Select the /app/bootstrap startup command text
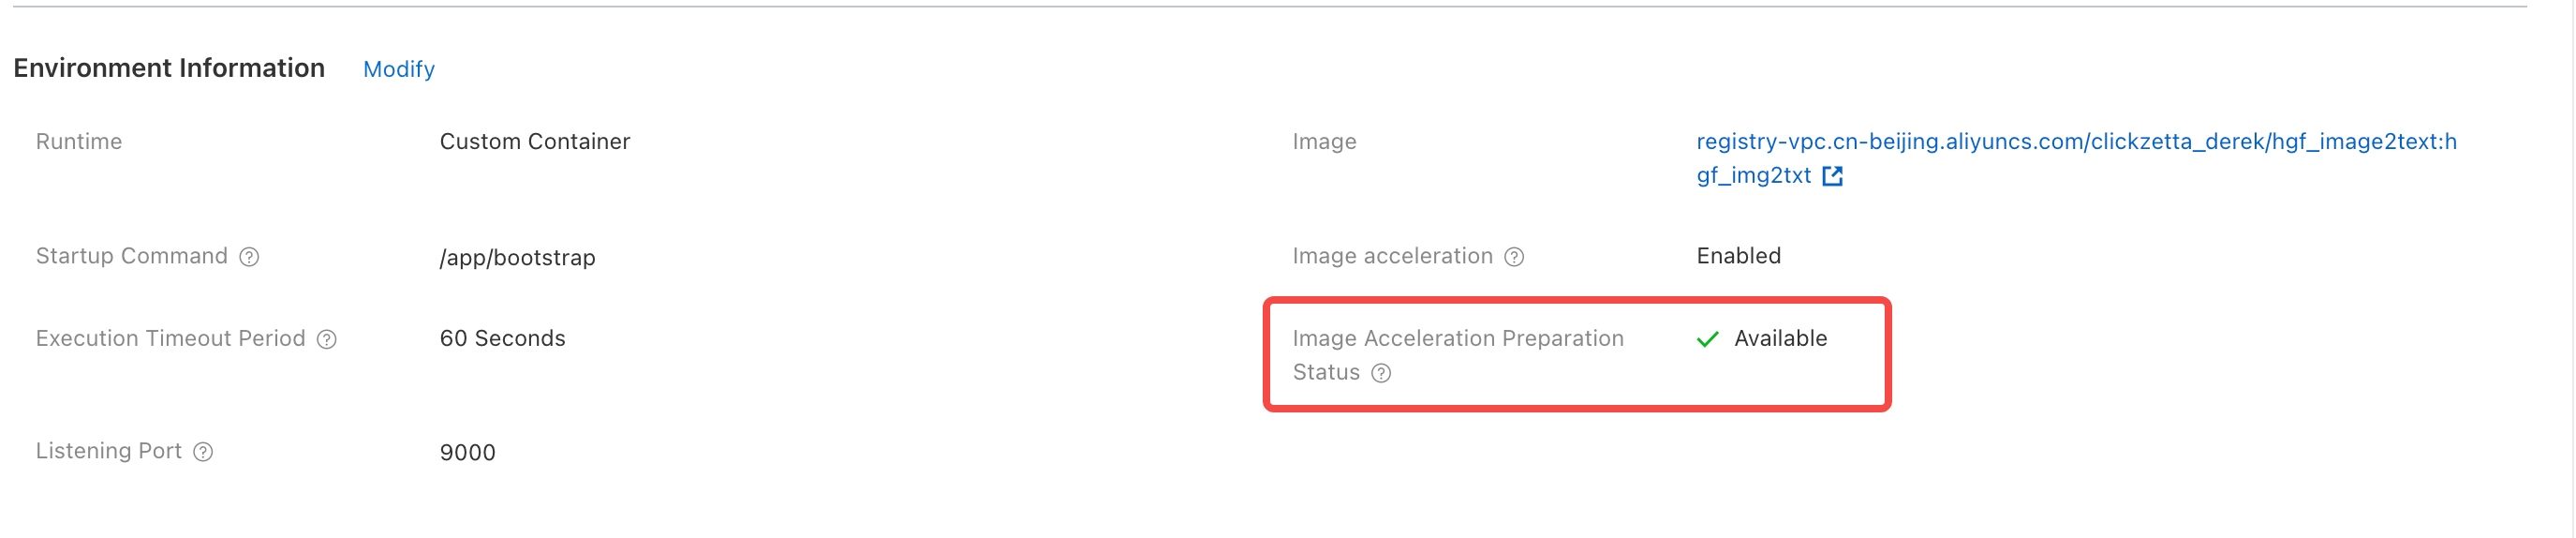This screenshot has height=538, width=2576. 517,257
